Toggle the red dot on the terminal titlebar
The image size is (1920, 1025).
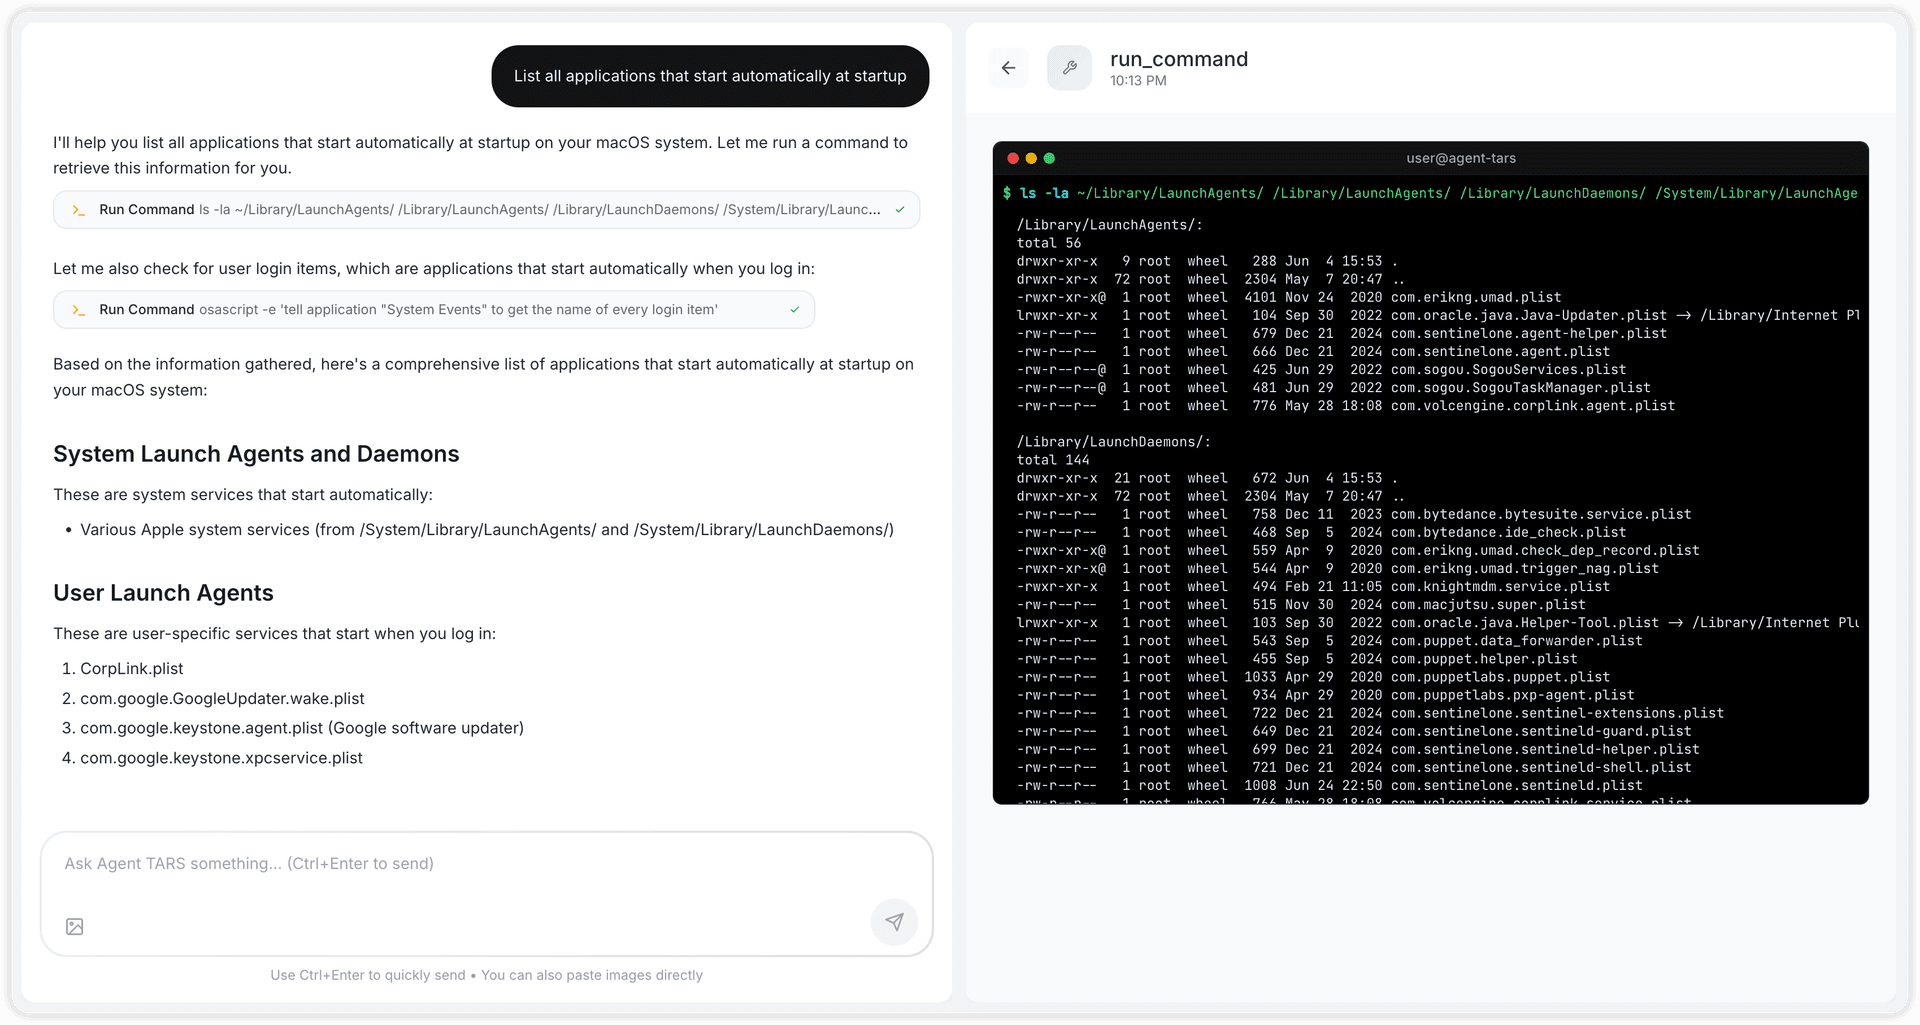pyautogui.click(x=1012, y=158)
